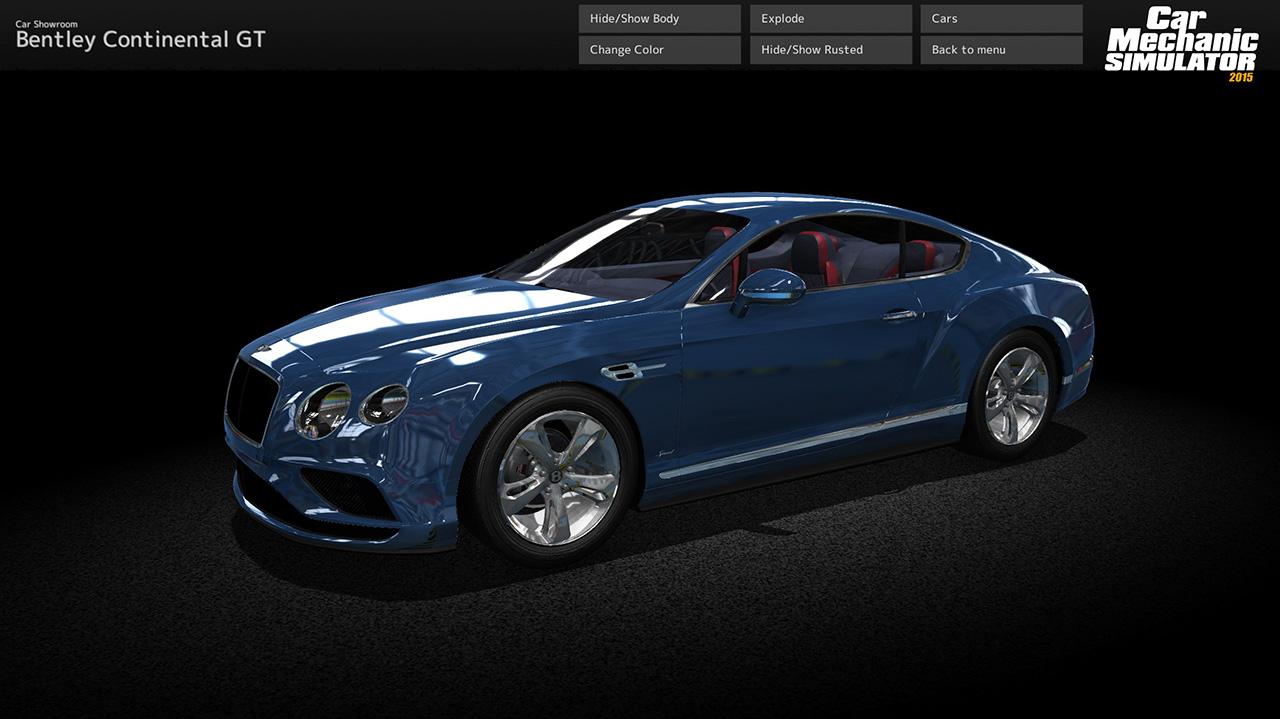This screenshot has height=719, width=1280.
Task: Click the Bentley Continental GT title
Action: click(138, 40)
